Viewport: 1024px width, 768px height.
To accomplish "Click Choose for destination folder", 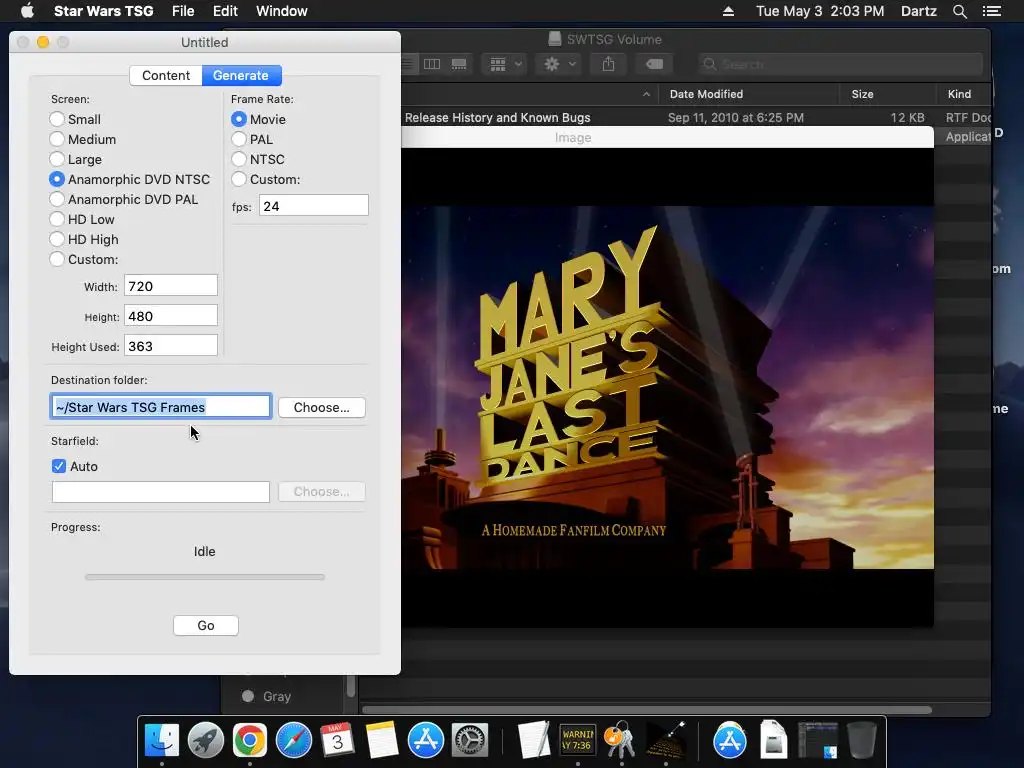I will [321, 407].
